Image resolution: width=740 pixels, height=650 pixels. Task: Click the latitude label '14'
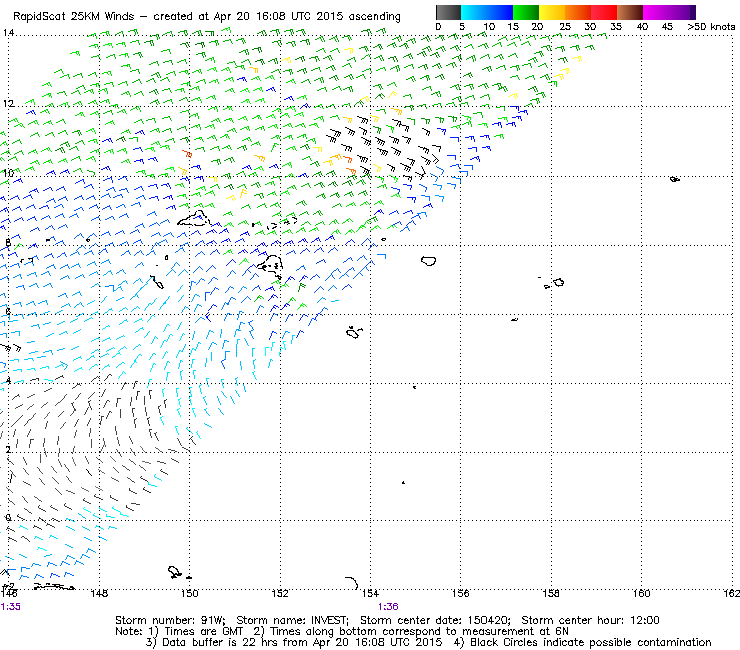pyautogui.click(x=8, y=33)
